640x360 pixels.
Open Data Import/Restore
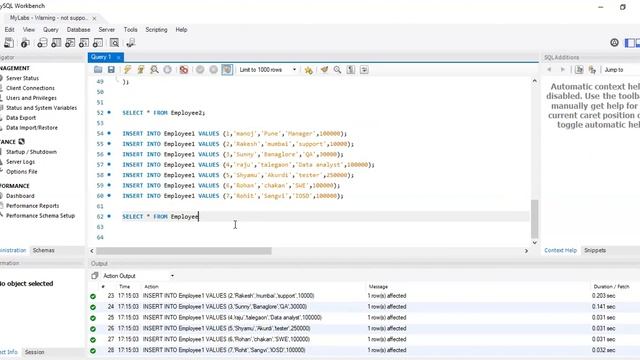click(x=32, y=127)
